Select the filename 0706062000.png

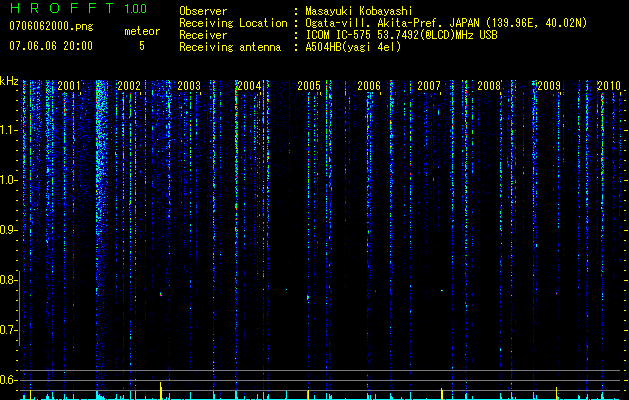[51, 26]
